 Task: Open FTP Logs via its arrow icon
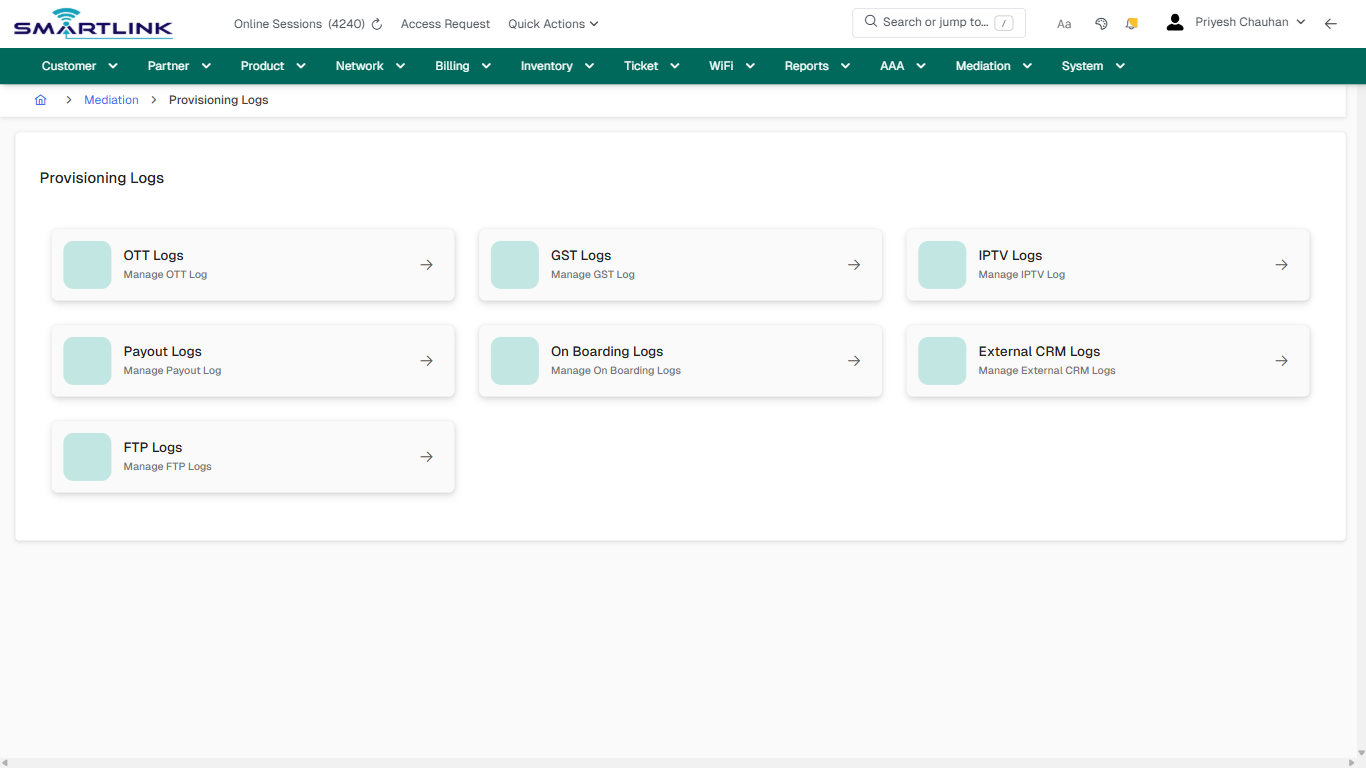(x=426, y=456)
